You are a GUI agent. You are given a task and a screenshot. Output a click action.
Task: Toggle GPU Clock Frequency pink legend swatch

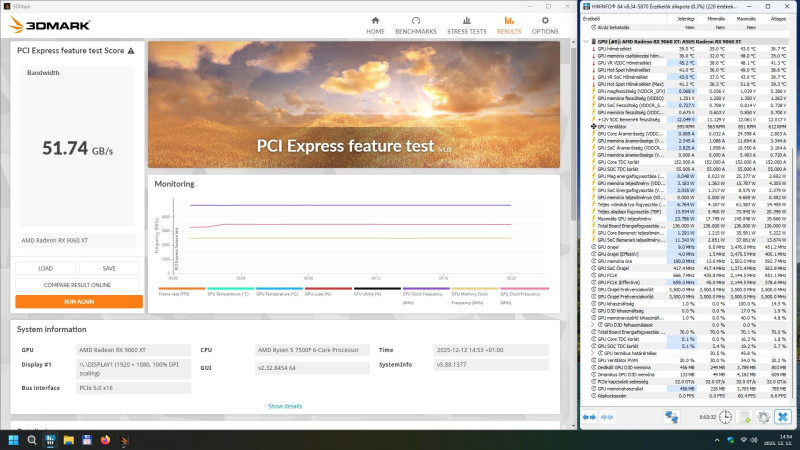pos(524,289)
